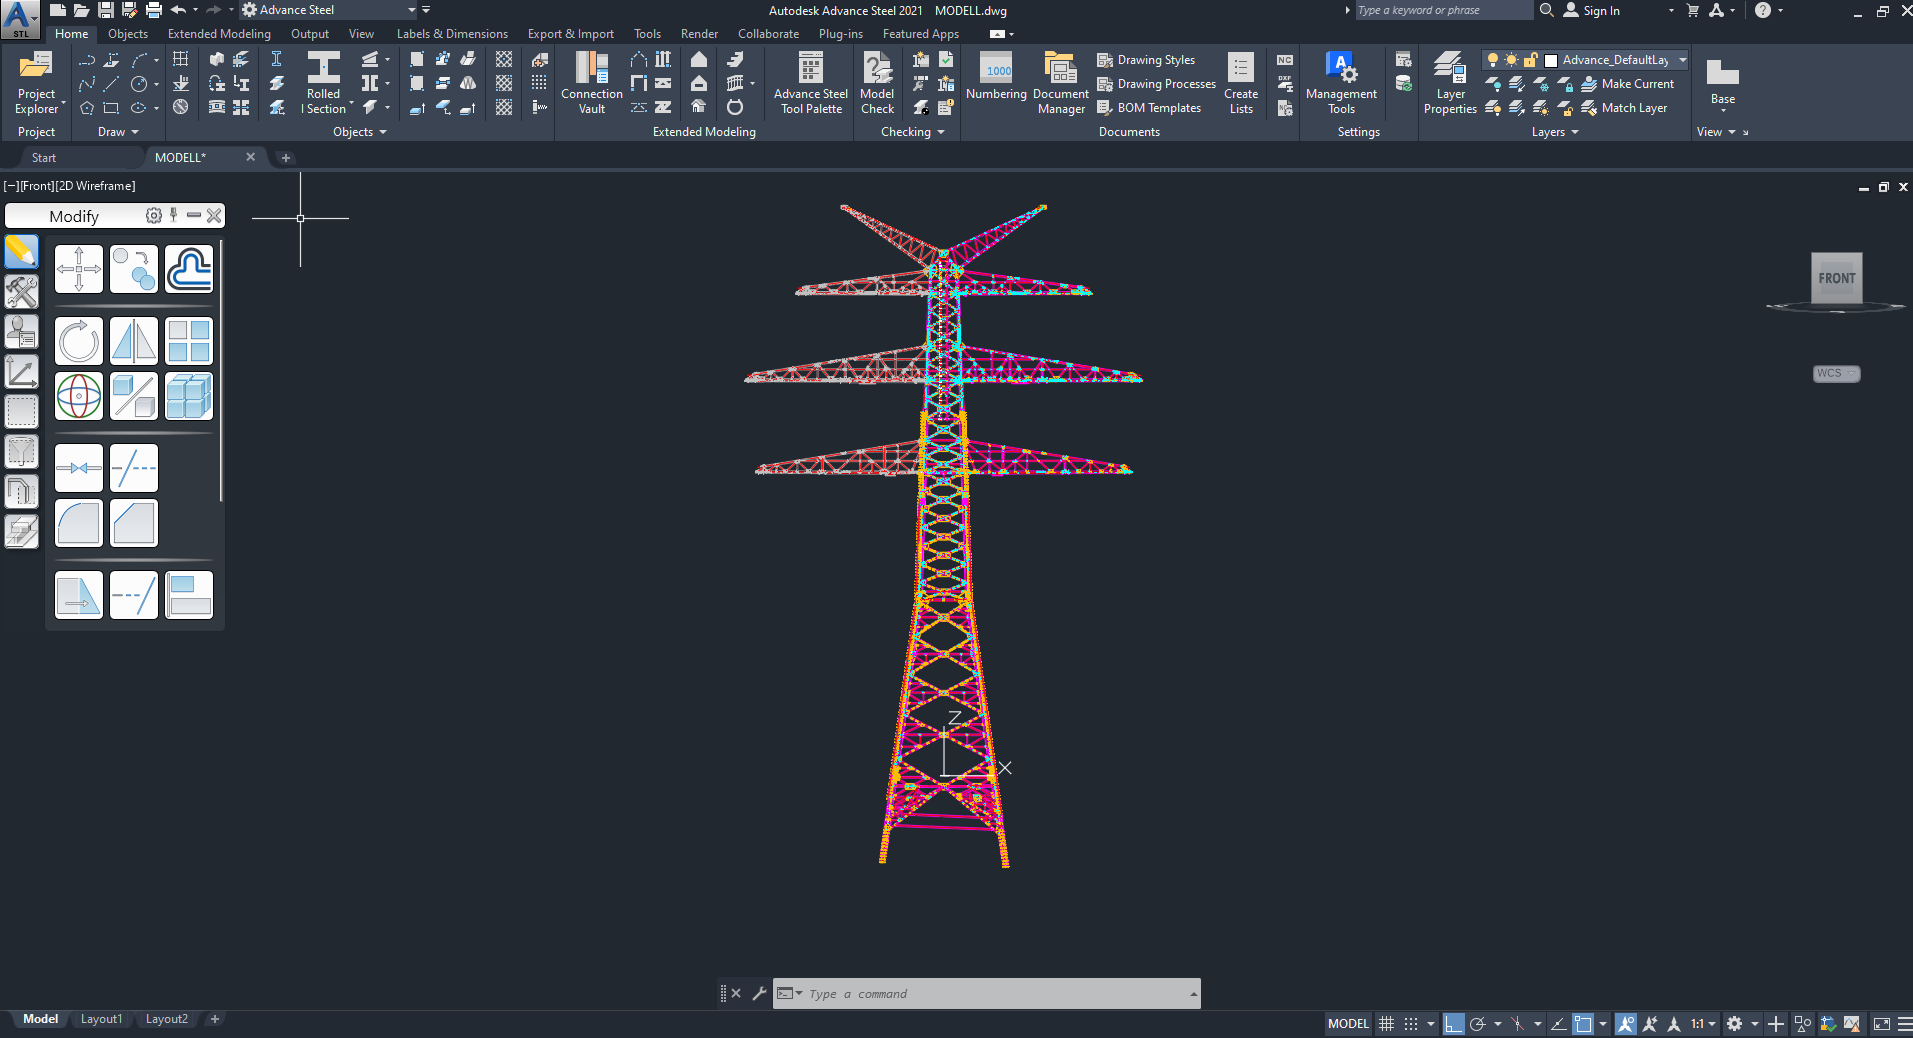1913x1038 pixels.
Task: Expand the View panel dropdown
Action: (x=1716, y=132)
